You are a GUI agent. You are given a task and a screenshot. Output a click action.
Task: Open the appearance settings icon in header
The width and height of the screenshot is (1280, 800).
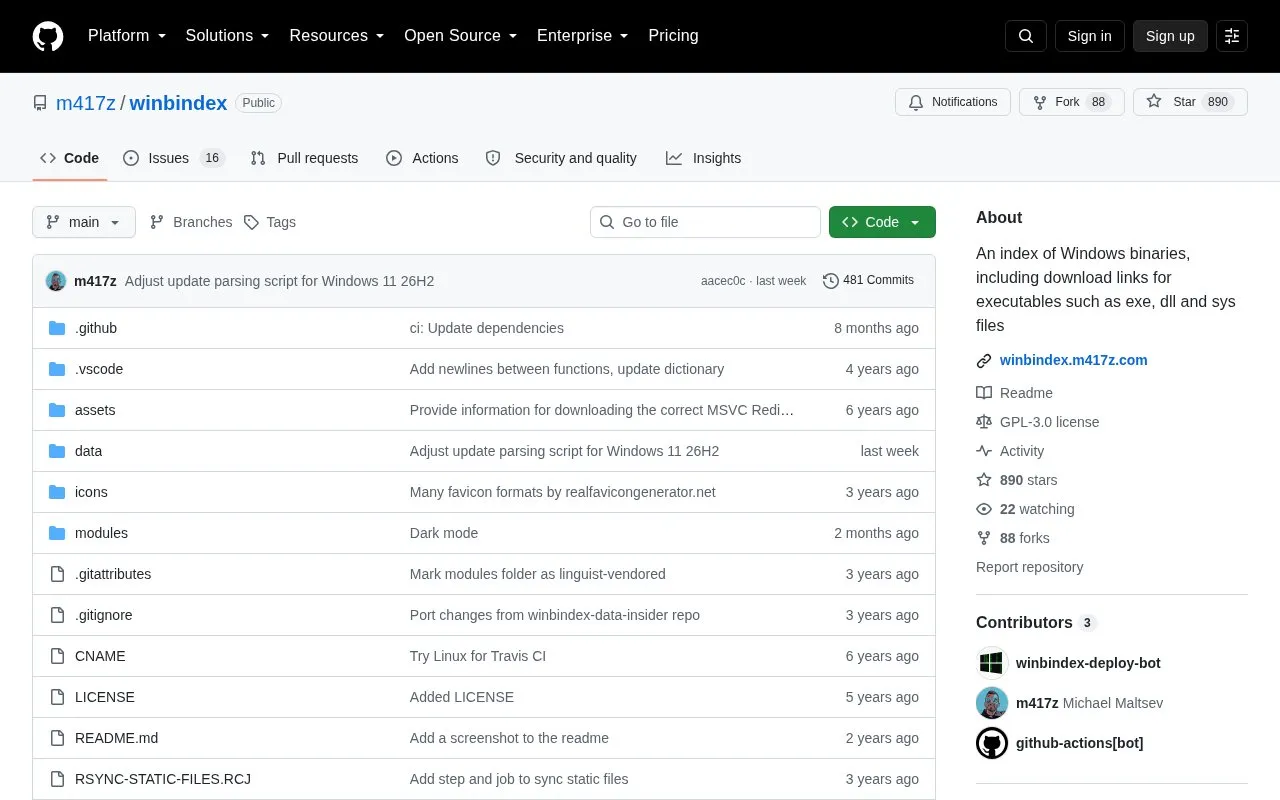1232,36
